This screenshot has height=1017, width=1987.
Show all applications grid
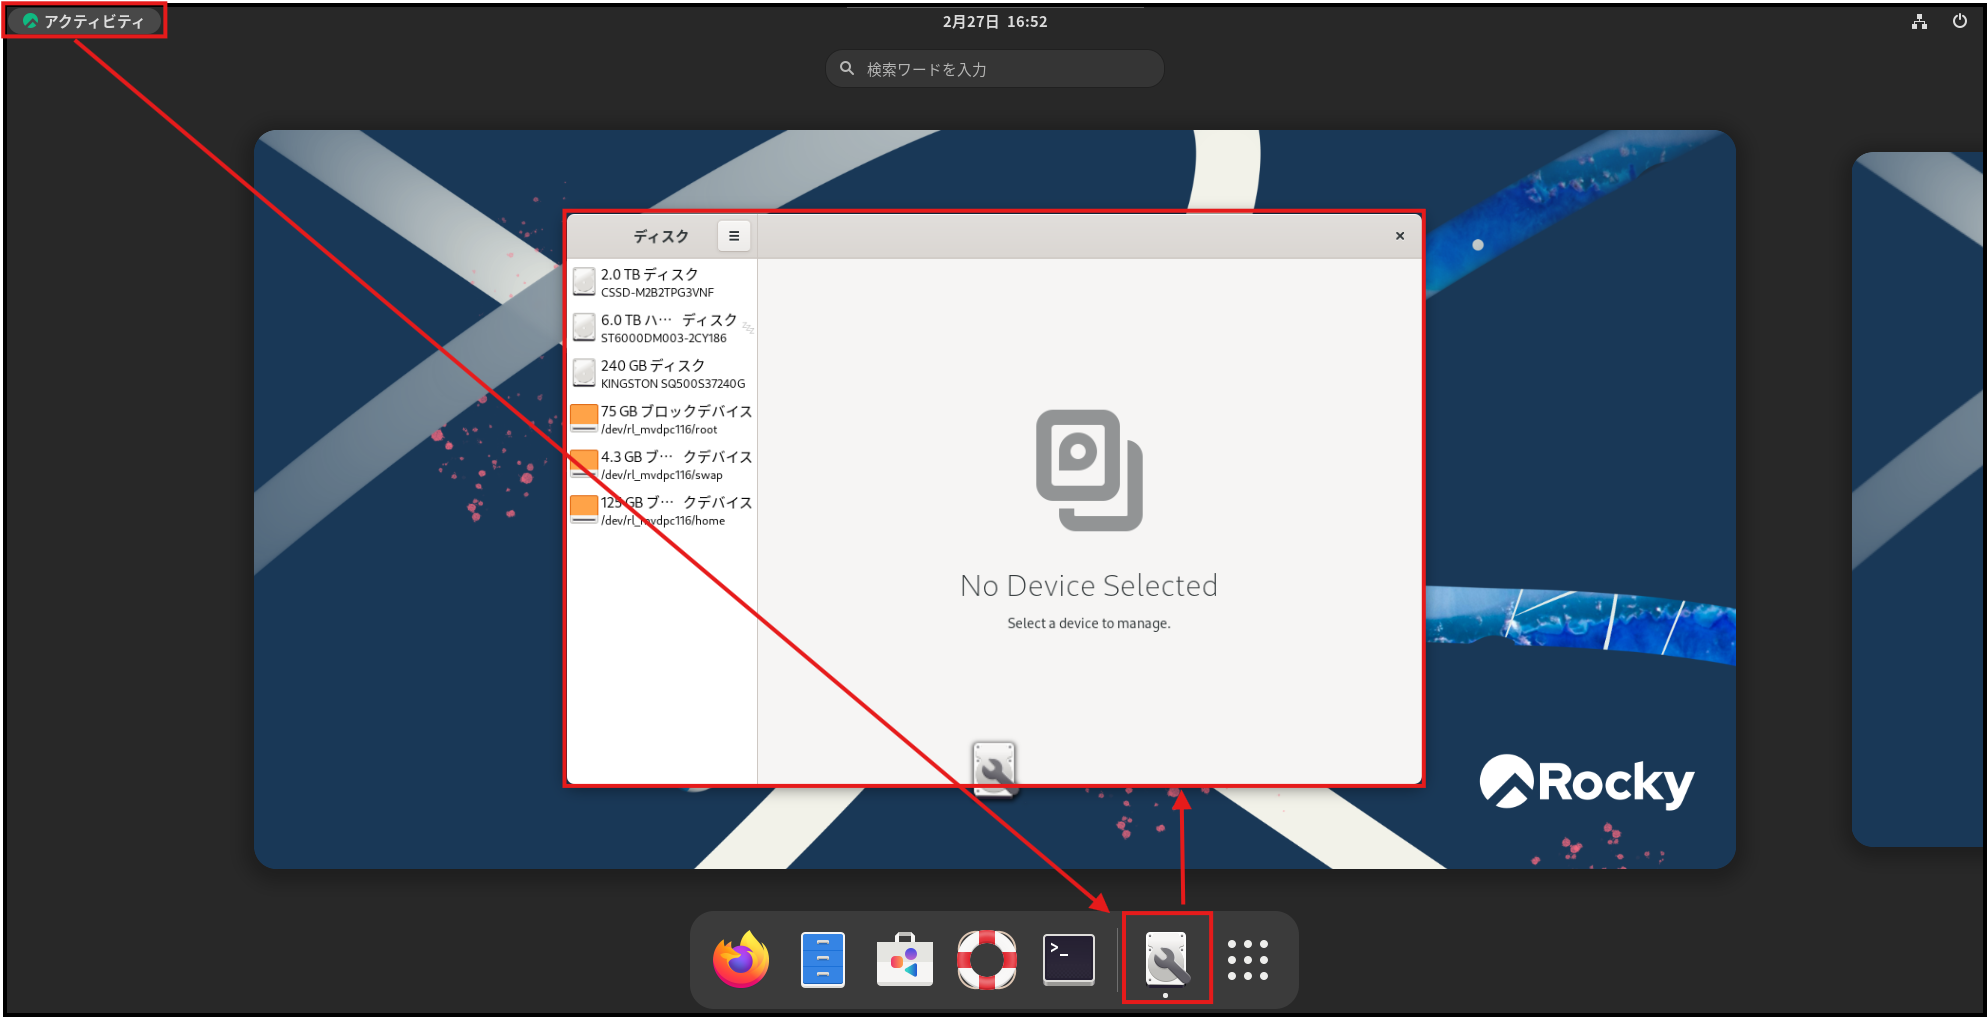pyautogui.click(x=1247, y=960)
